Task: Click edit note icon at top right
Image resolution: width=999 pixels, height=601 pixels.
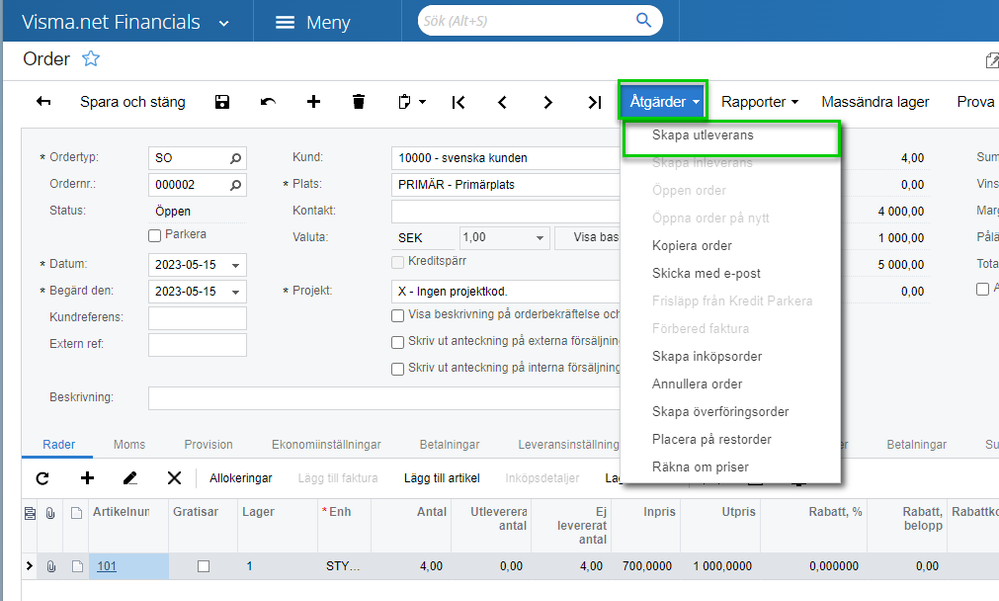Action: click(x=992, y=60)
